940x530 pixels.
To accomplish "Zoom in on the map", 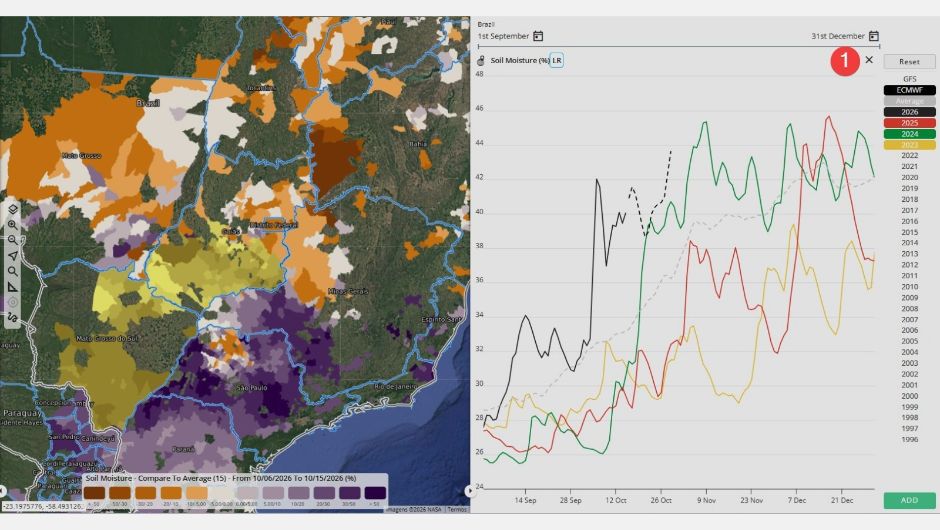I will tap(13, 225).
